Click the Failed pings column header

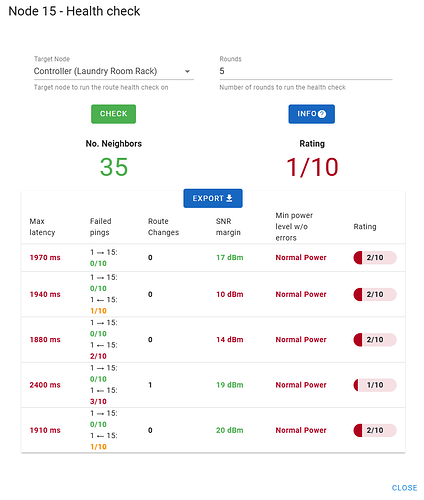coord(100,227)
